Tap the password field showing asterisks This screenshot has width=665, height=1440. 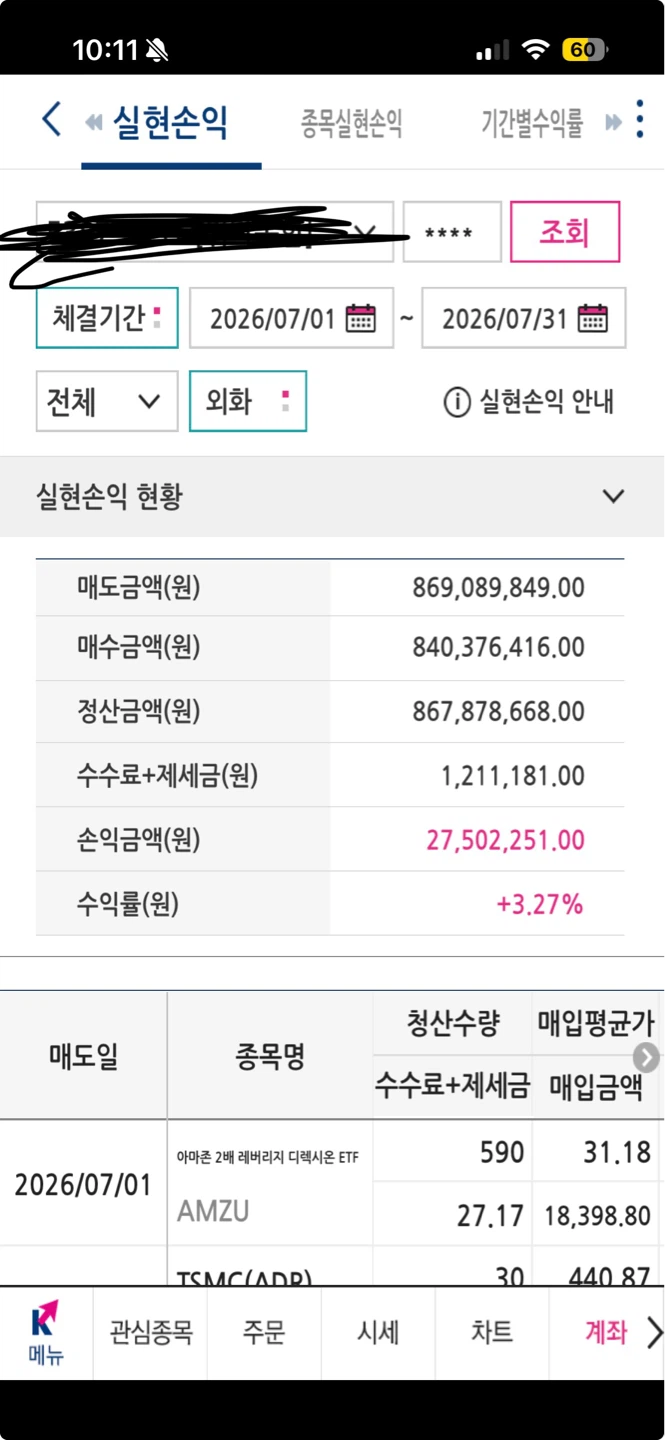(452, 232)
